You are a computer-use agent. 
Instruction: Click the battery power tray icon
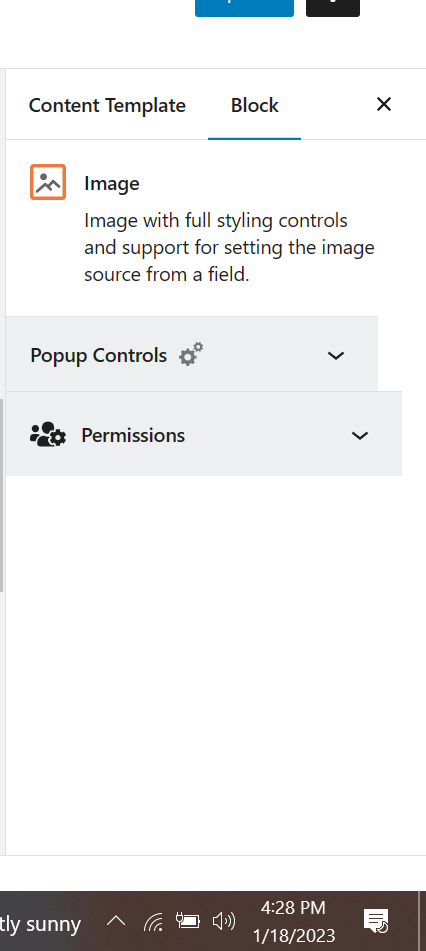[188, 921]
